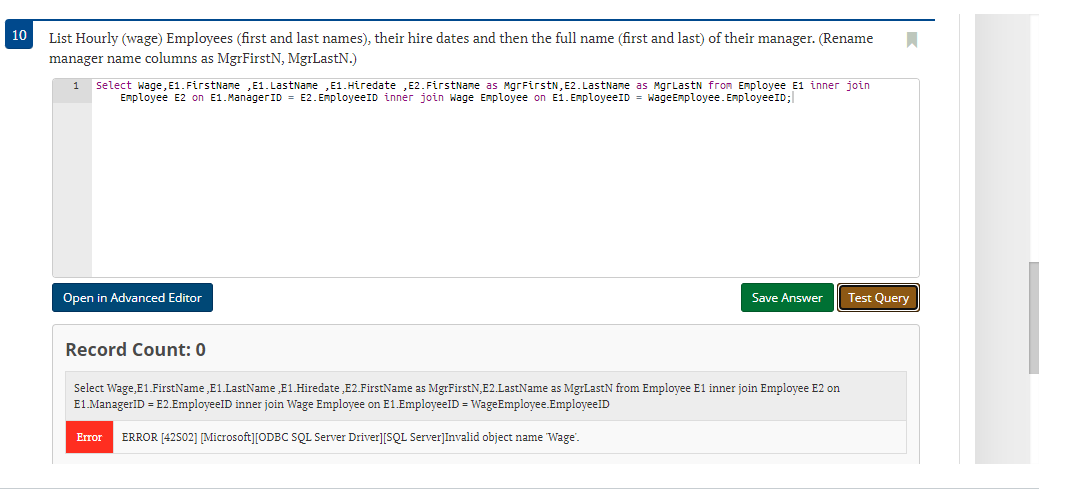Save the current answer
1084x489 pixels.
(x=787, y=297)
